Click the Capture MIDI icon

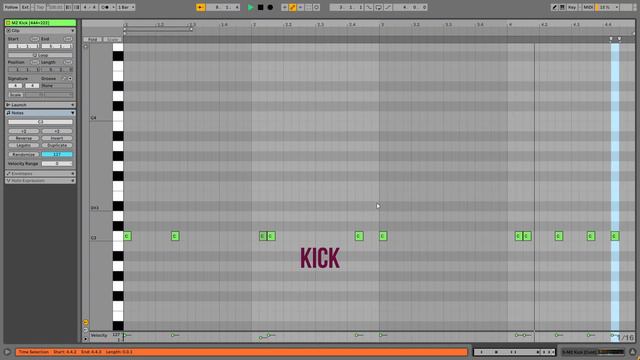click(309, 7)
